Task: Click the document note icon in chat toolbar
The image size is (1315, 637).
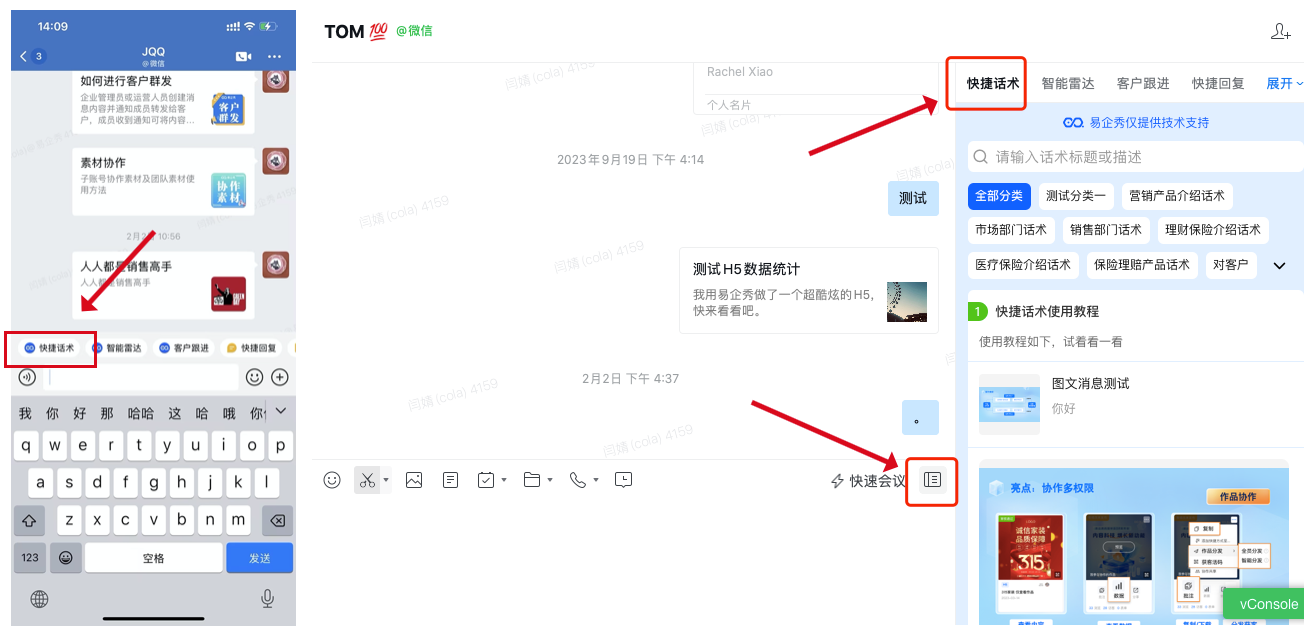Action: coord(451,480)
